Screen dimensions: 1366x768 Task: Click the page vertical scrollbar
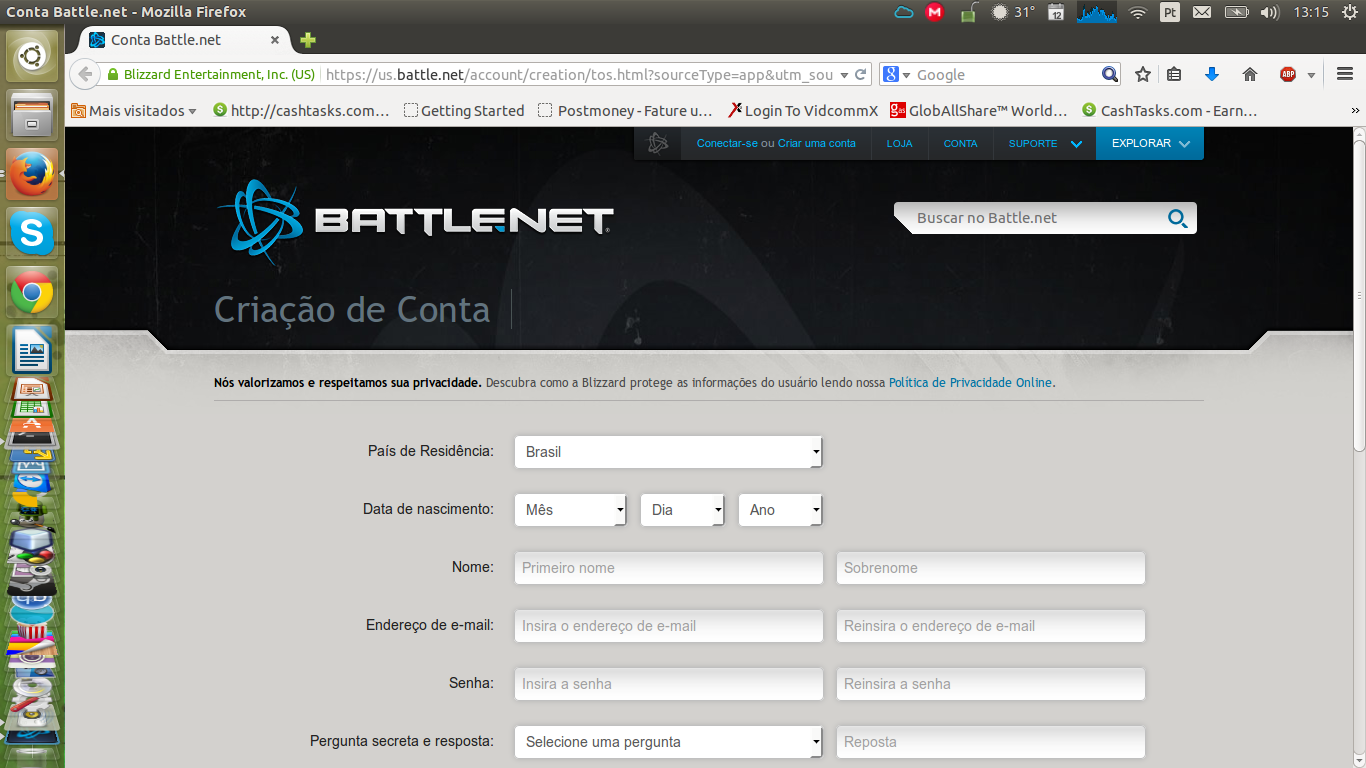coord(1359,295)
